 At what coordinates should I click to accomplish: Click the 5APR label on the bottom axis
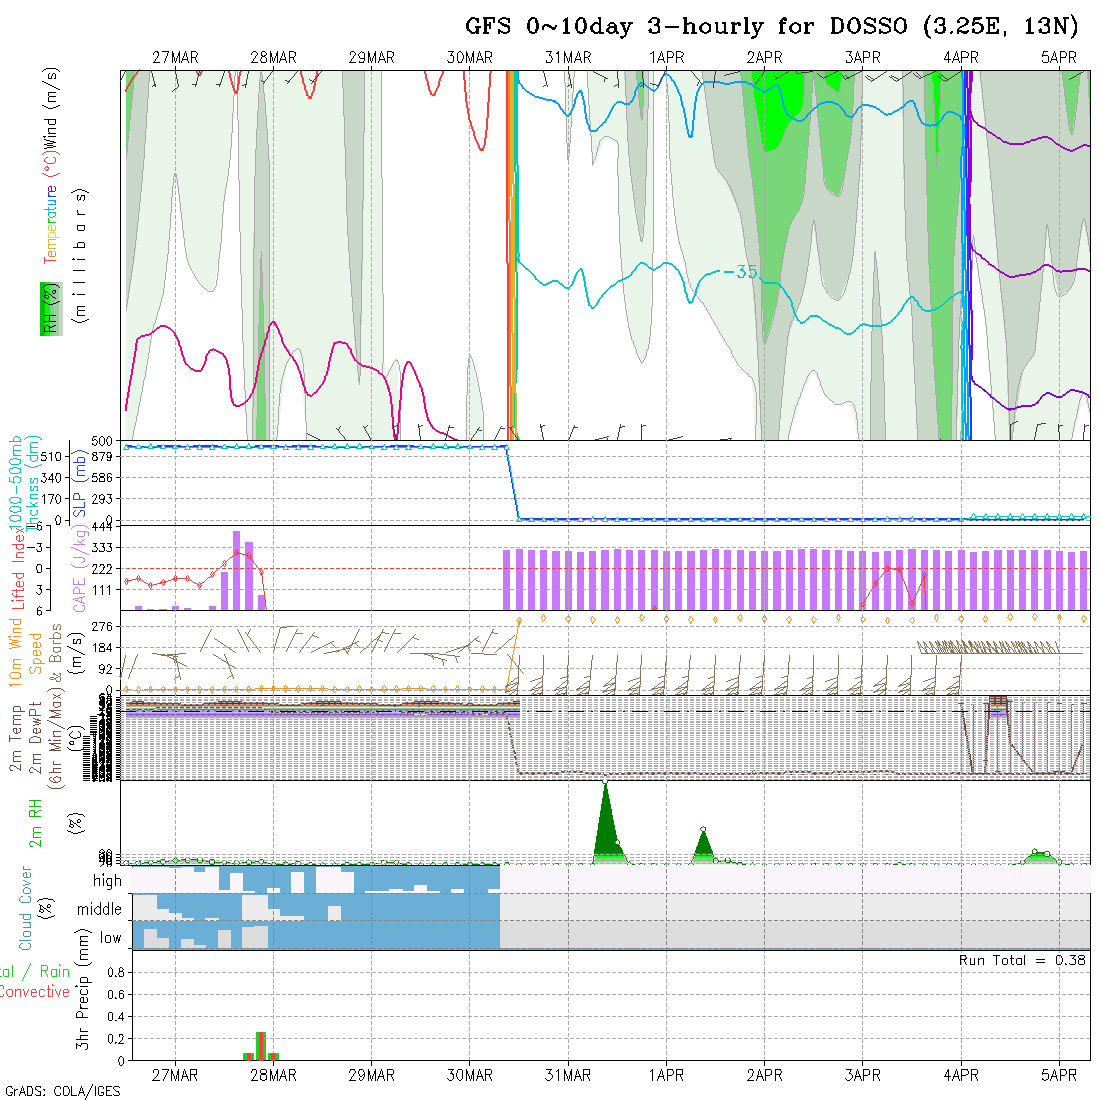pos(1059,1075)
